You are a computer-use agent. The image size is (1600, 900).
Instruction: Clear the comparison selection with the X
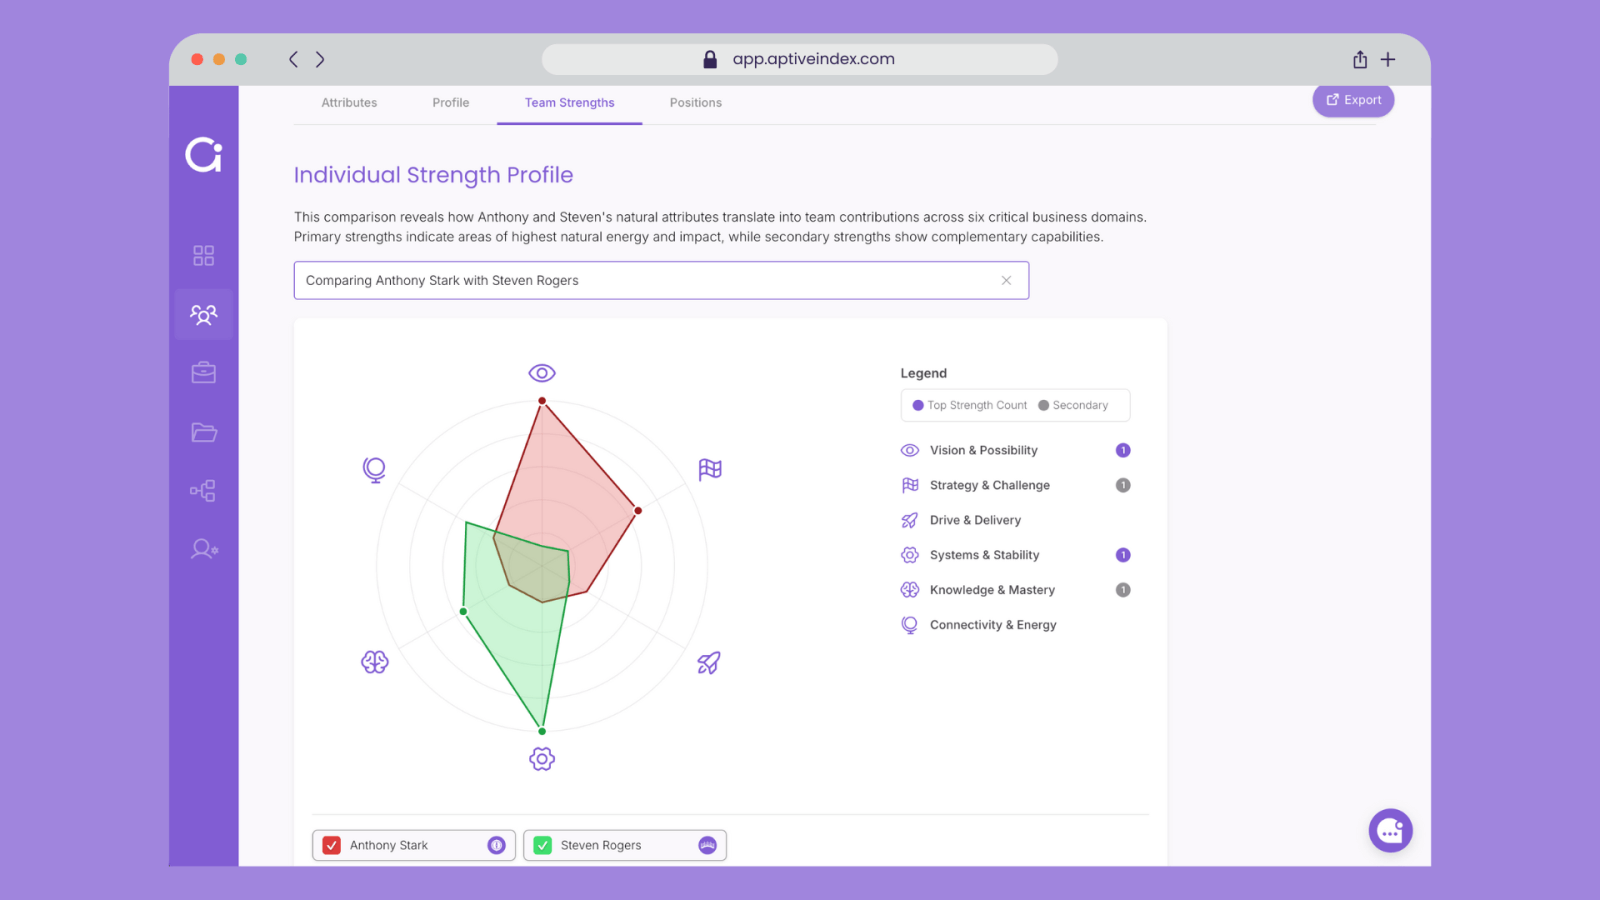1006,281
